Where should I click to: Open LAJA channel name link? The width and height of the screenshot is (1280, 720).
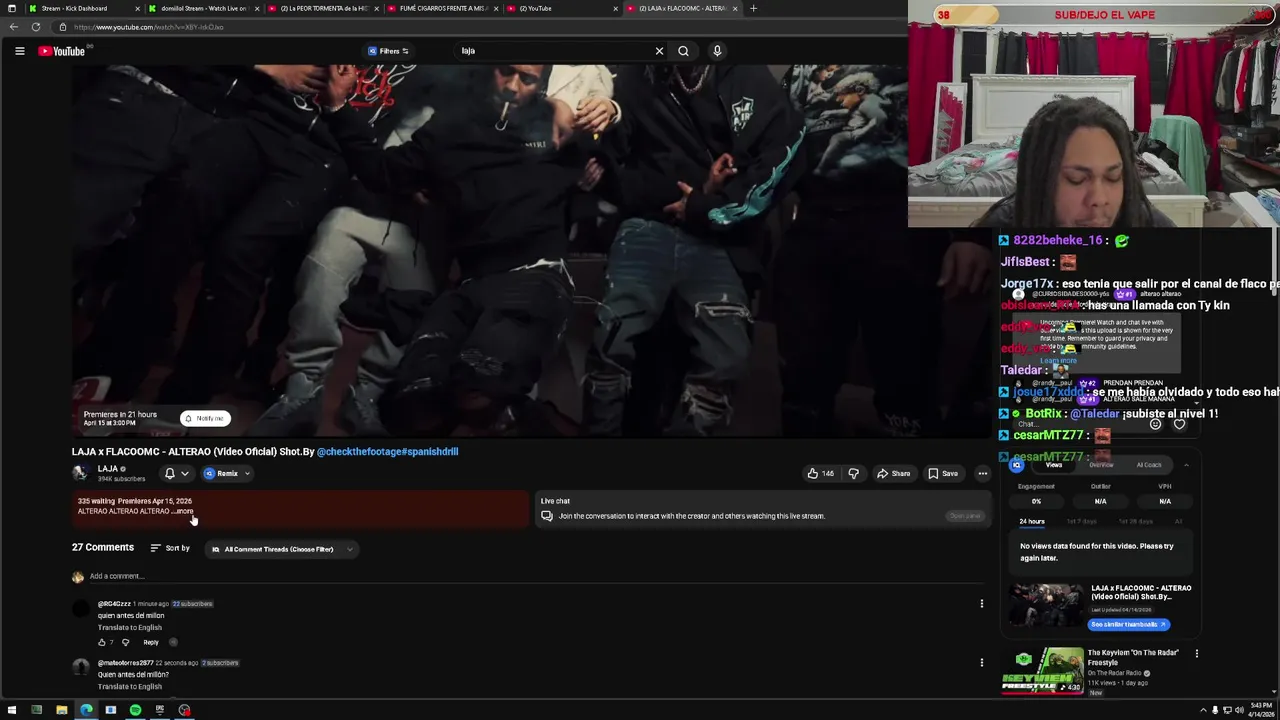(x=108, y=469)
